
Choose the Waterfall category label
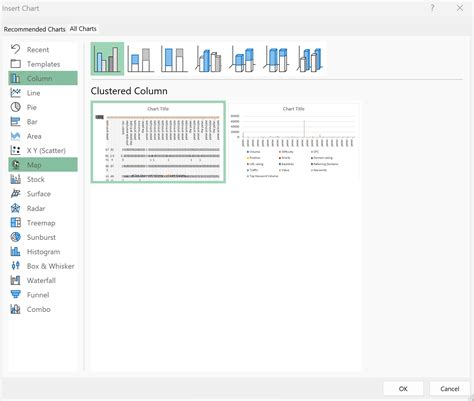[x=41, y=281]
